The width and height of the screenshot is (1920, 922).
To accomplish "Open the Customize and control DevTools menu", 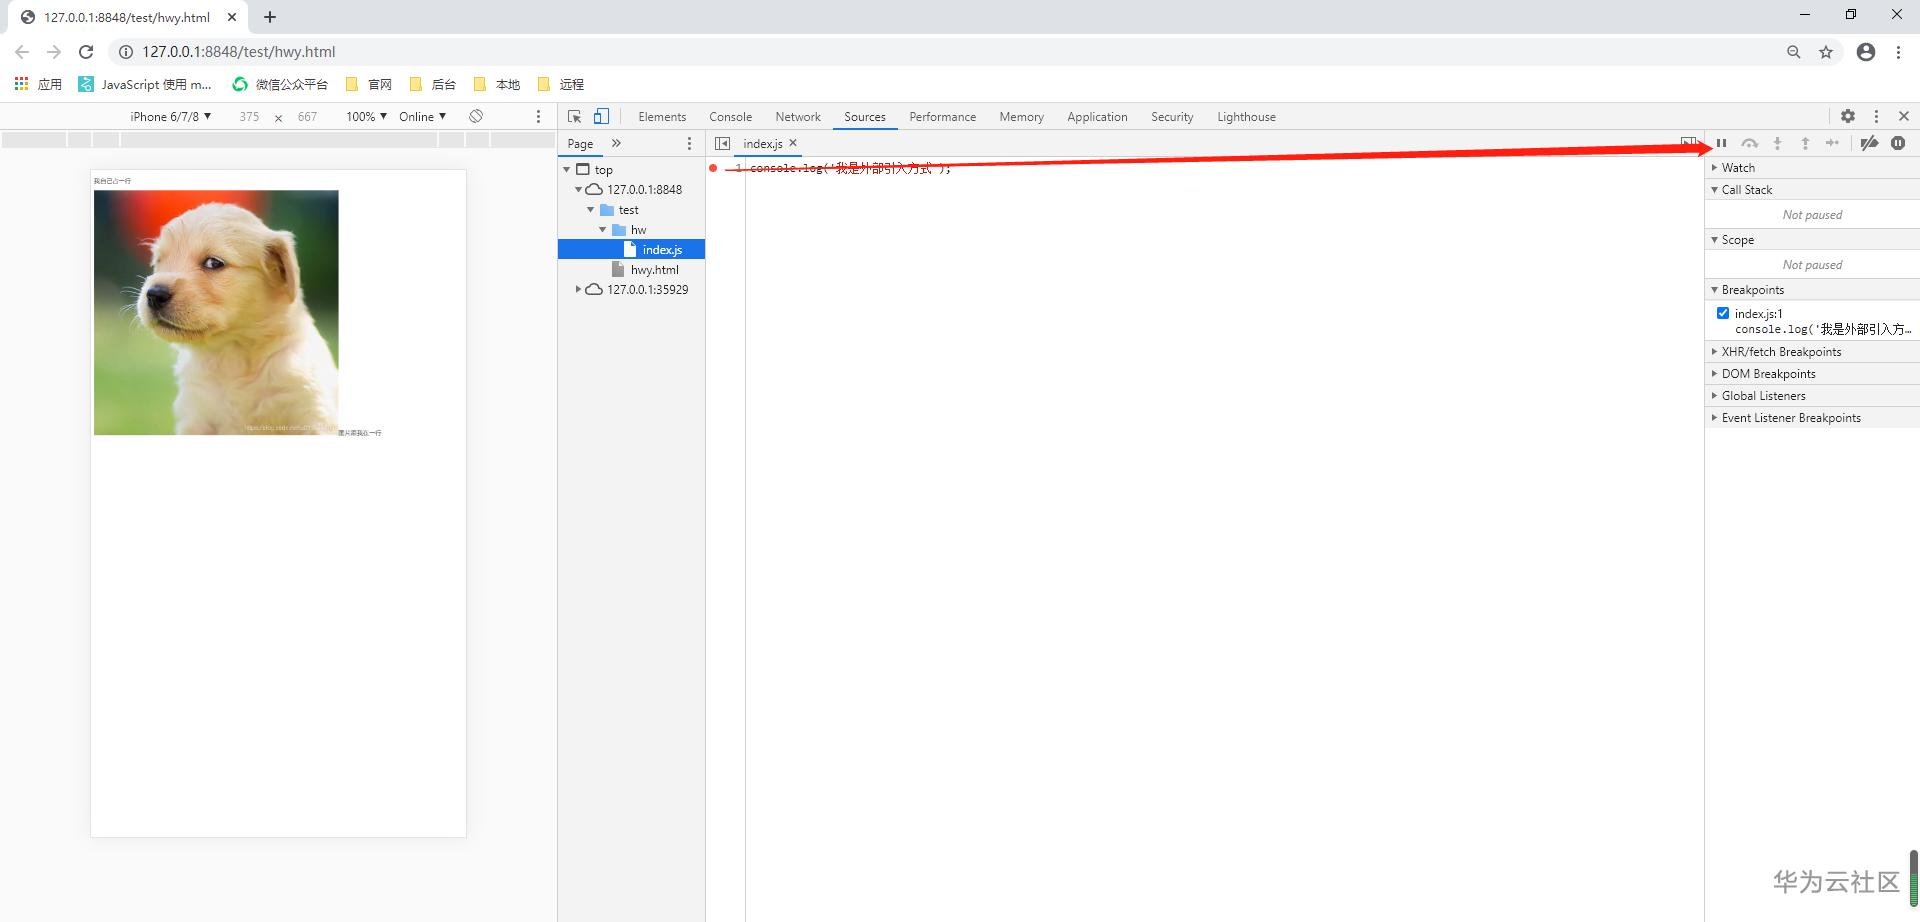I will (1876, 116).
